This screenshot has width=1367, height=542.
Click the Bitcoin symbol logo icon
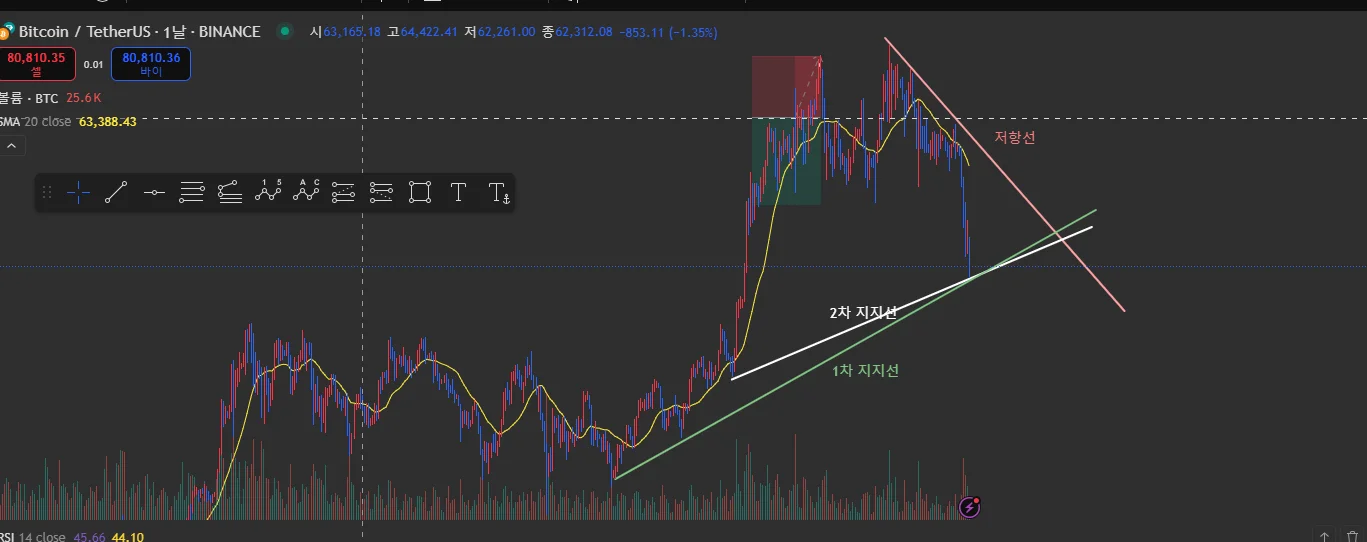point(6,32)
